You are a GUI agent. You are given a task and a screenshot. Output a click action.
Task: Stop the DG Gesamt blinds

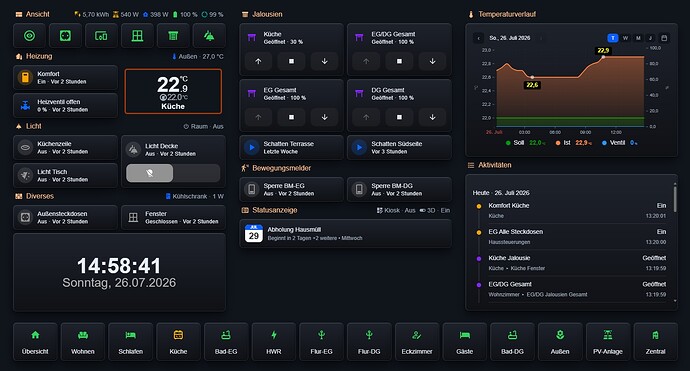click(x=399, y=117)
